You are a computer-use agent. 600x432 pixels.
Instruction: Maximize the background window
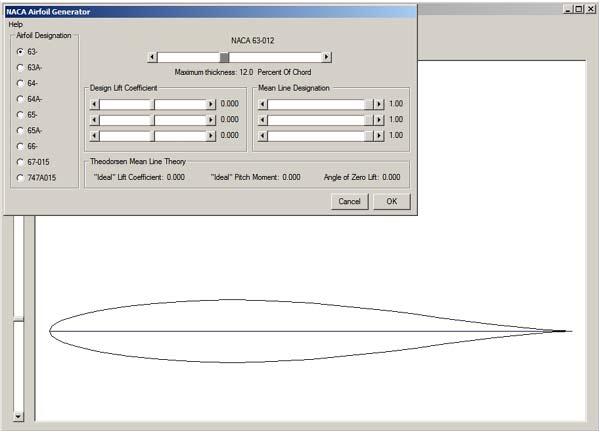tap(579, 9)
